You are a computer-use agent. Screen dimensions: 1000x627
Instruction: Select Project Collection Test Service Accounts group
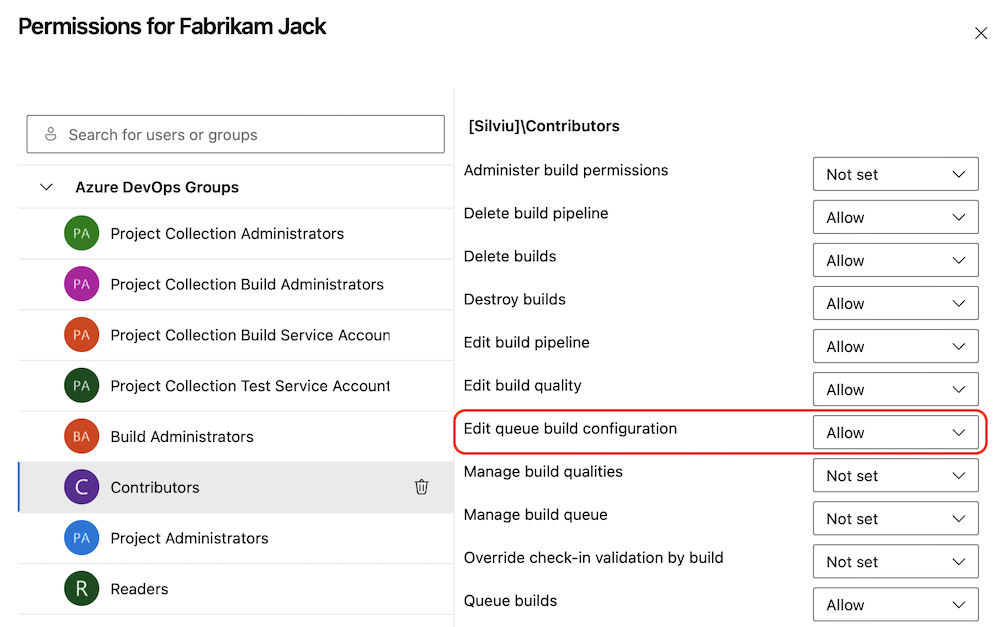(250, 386)
